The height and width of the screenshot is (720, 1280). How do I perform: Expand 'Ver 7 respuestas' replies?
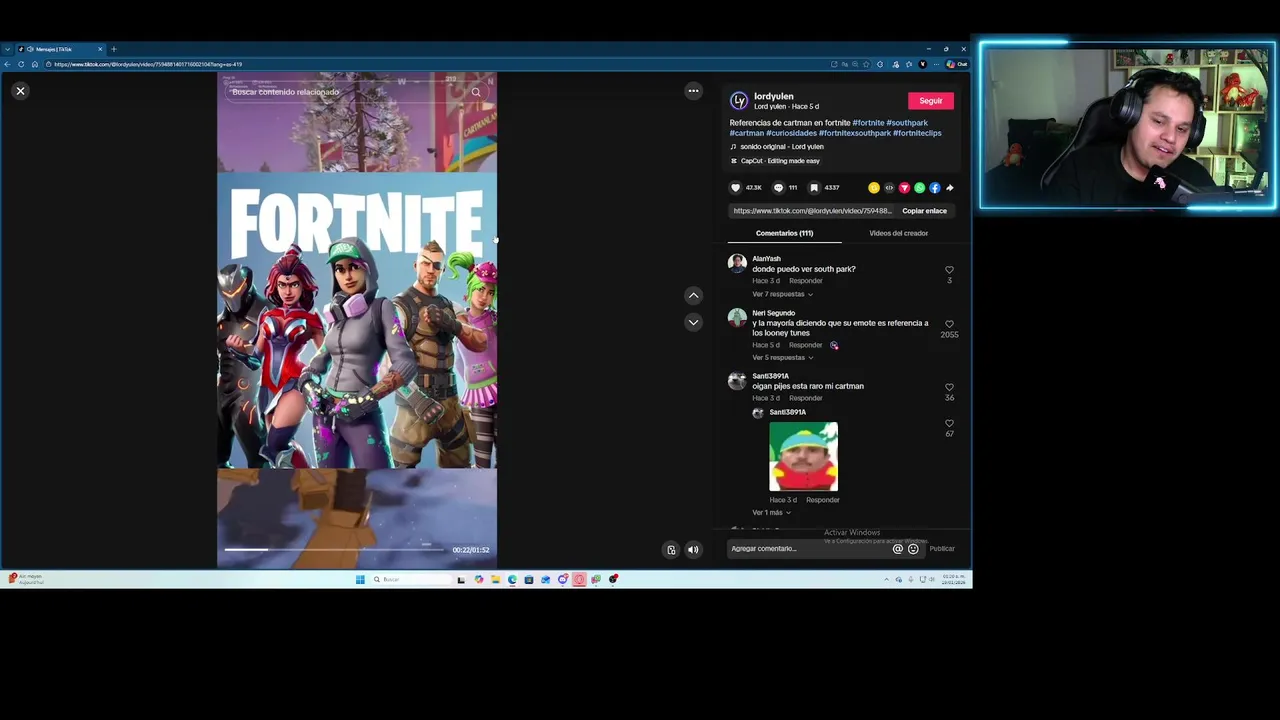[782, 294]
